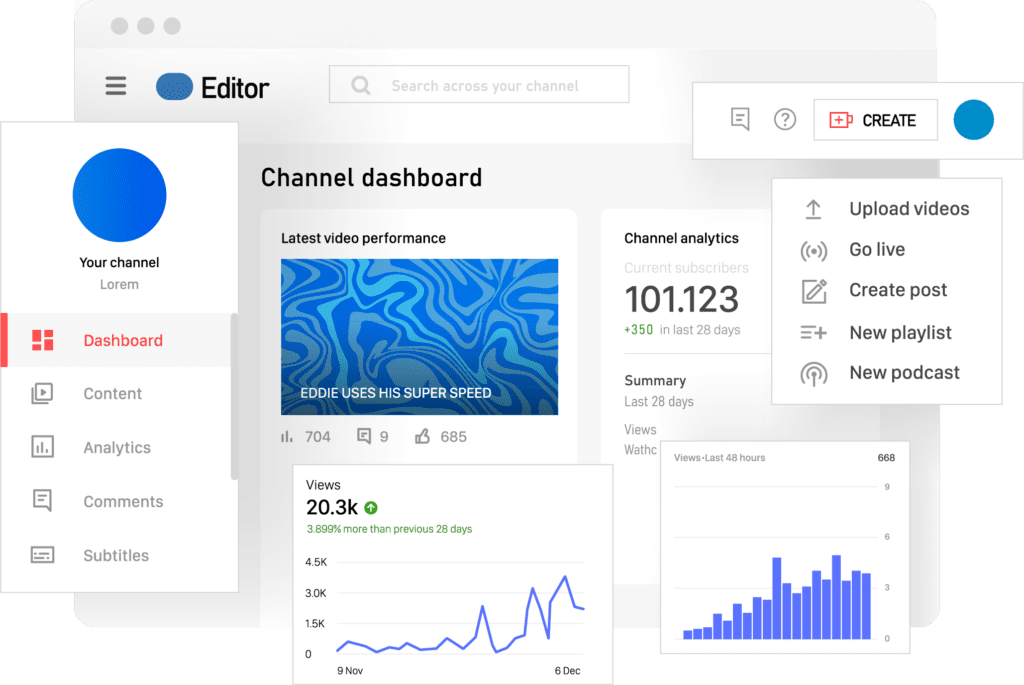Click the Editor logo
Screen dimensions: 1024x685
pyautogui.click(x=213, y=87)
